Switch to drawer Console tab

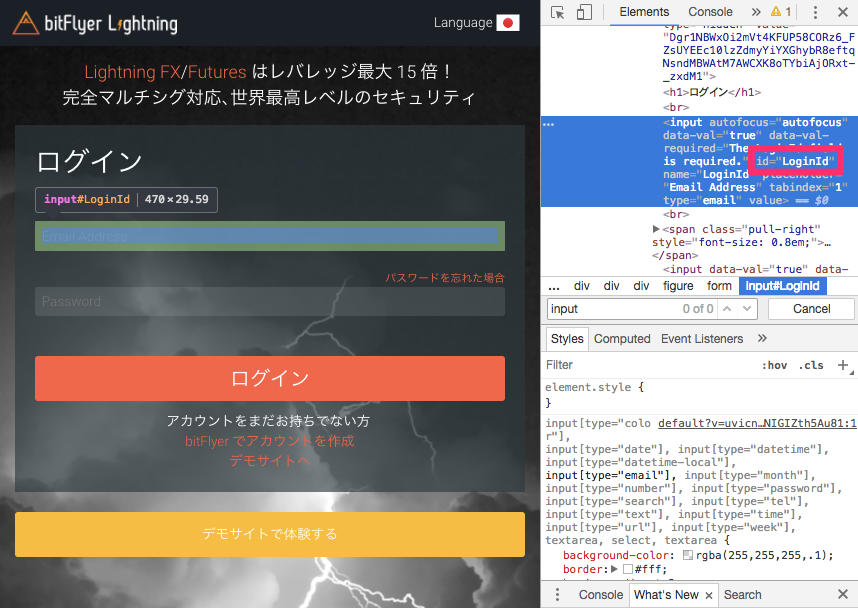(600, 595)
